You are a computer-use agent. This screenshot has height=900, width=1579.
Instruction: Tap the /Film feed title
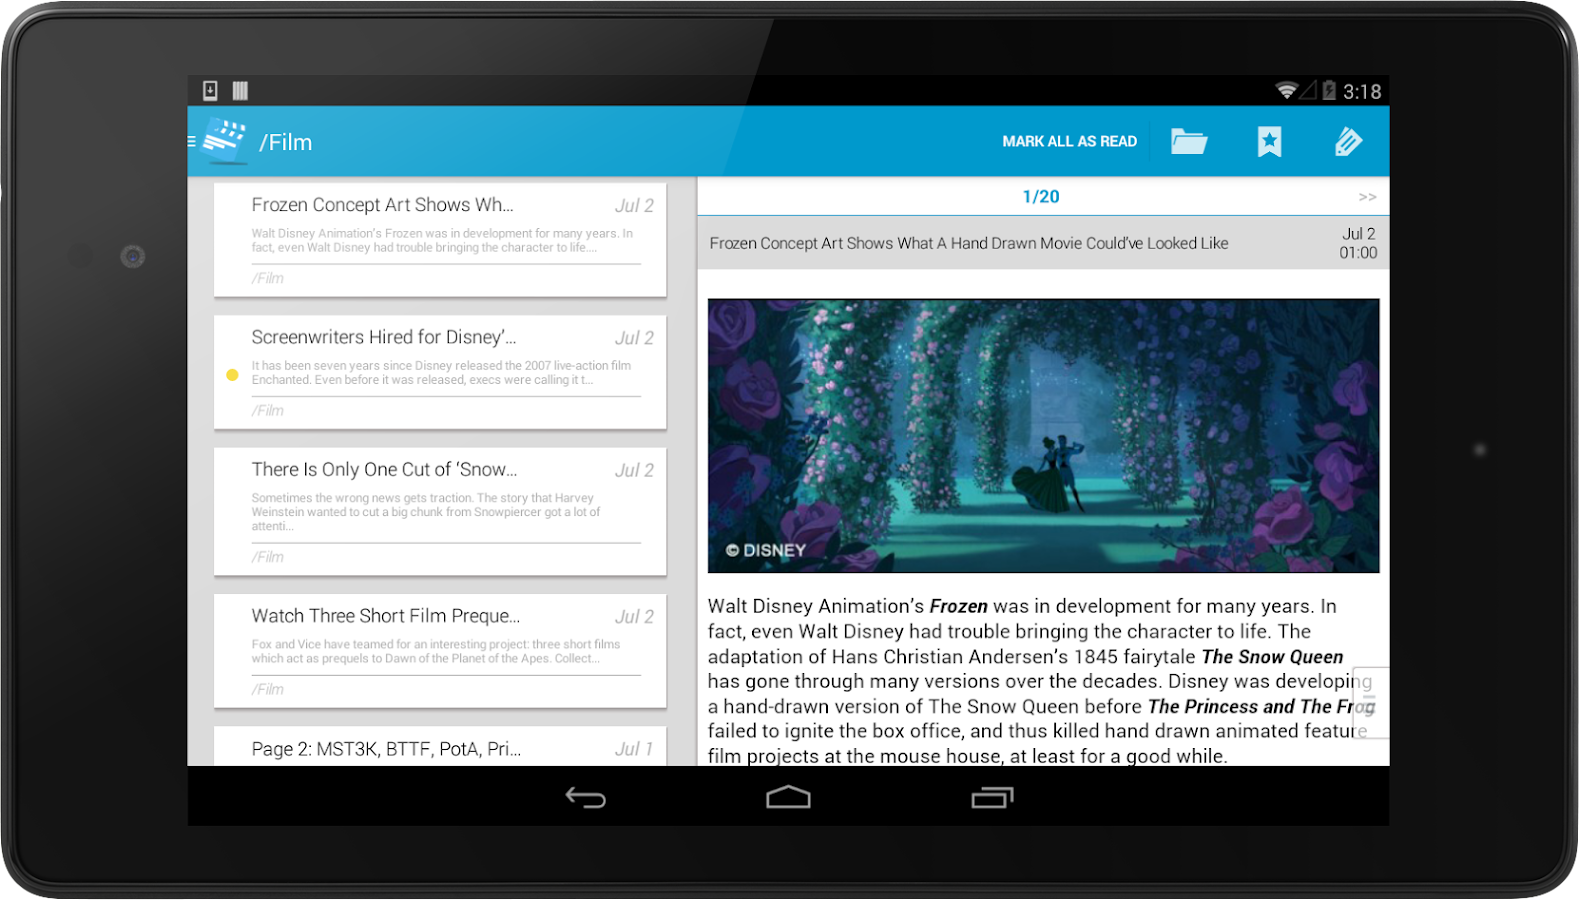coord(286,142)
